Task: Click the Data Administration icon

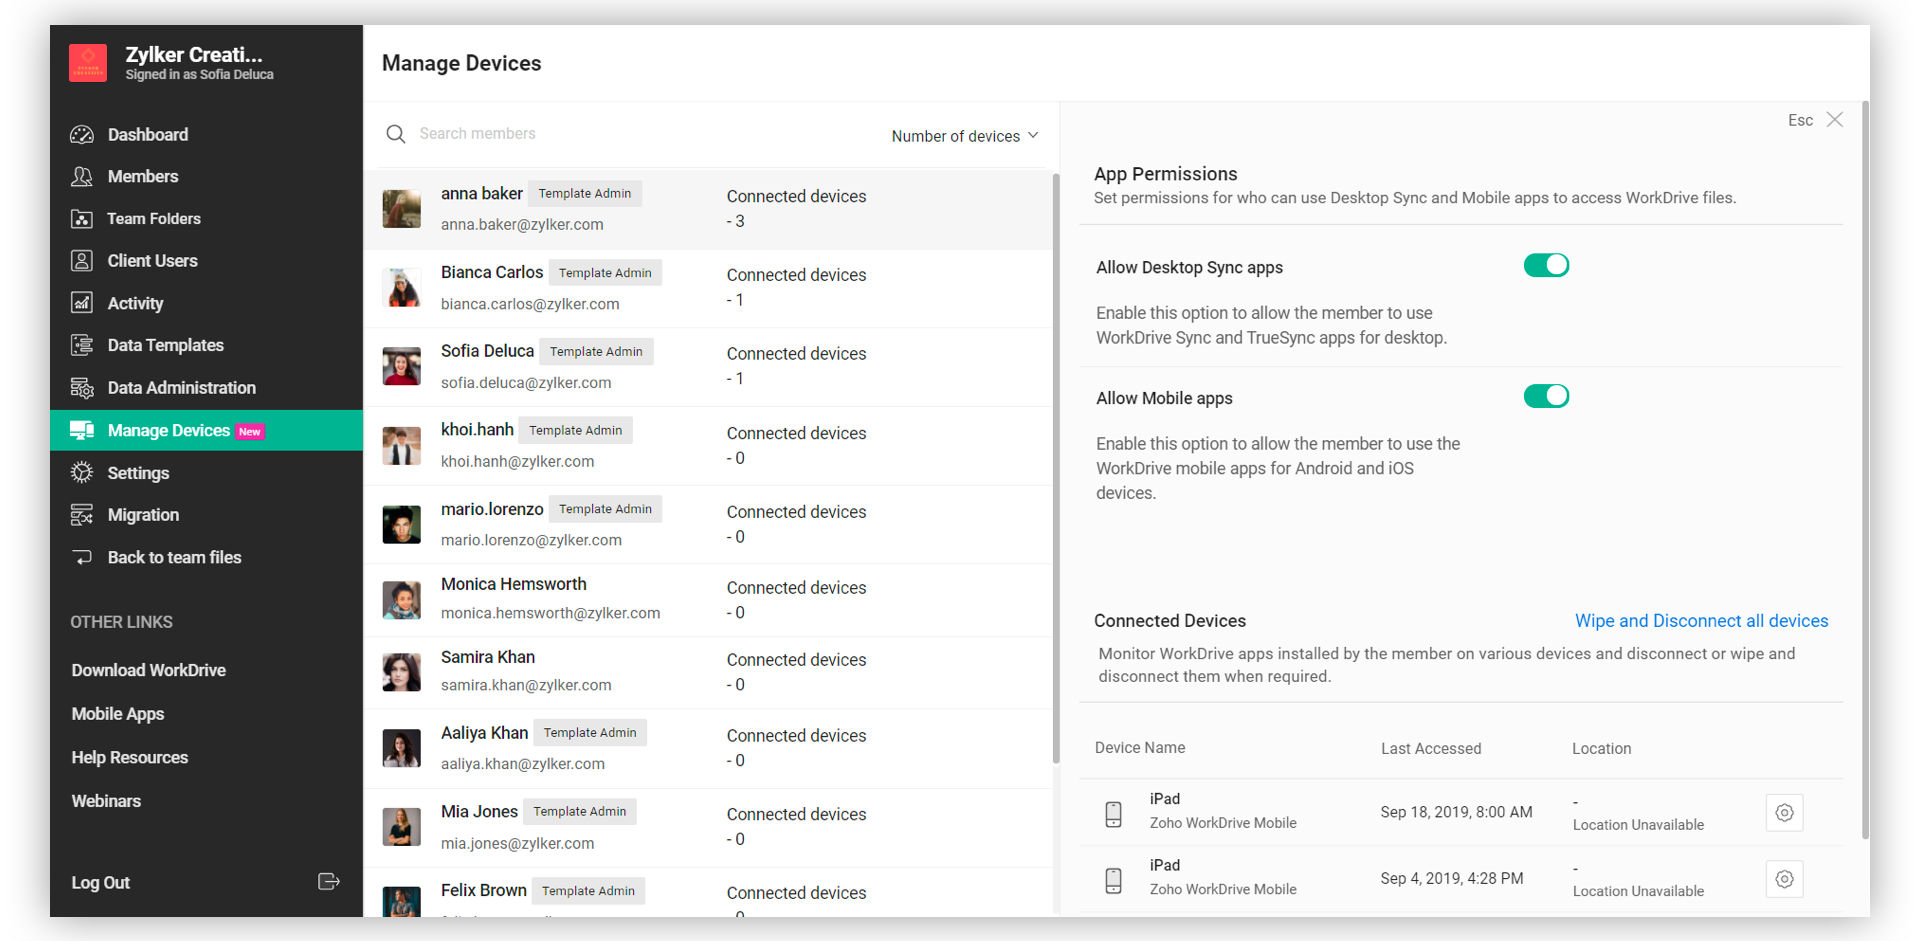Action: (x=82, y=388)
